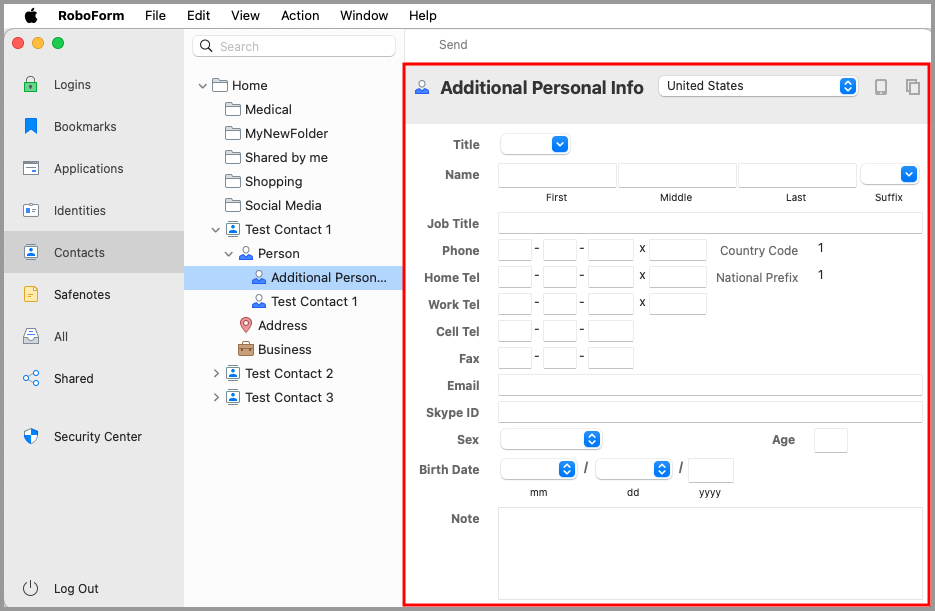The image size is (935, 611).
Task: Click the birth year (yyyy) field
Action: (711, 470)
